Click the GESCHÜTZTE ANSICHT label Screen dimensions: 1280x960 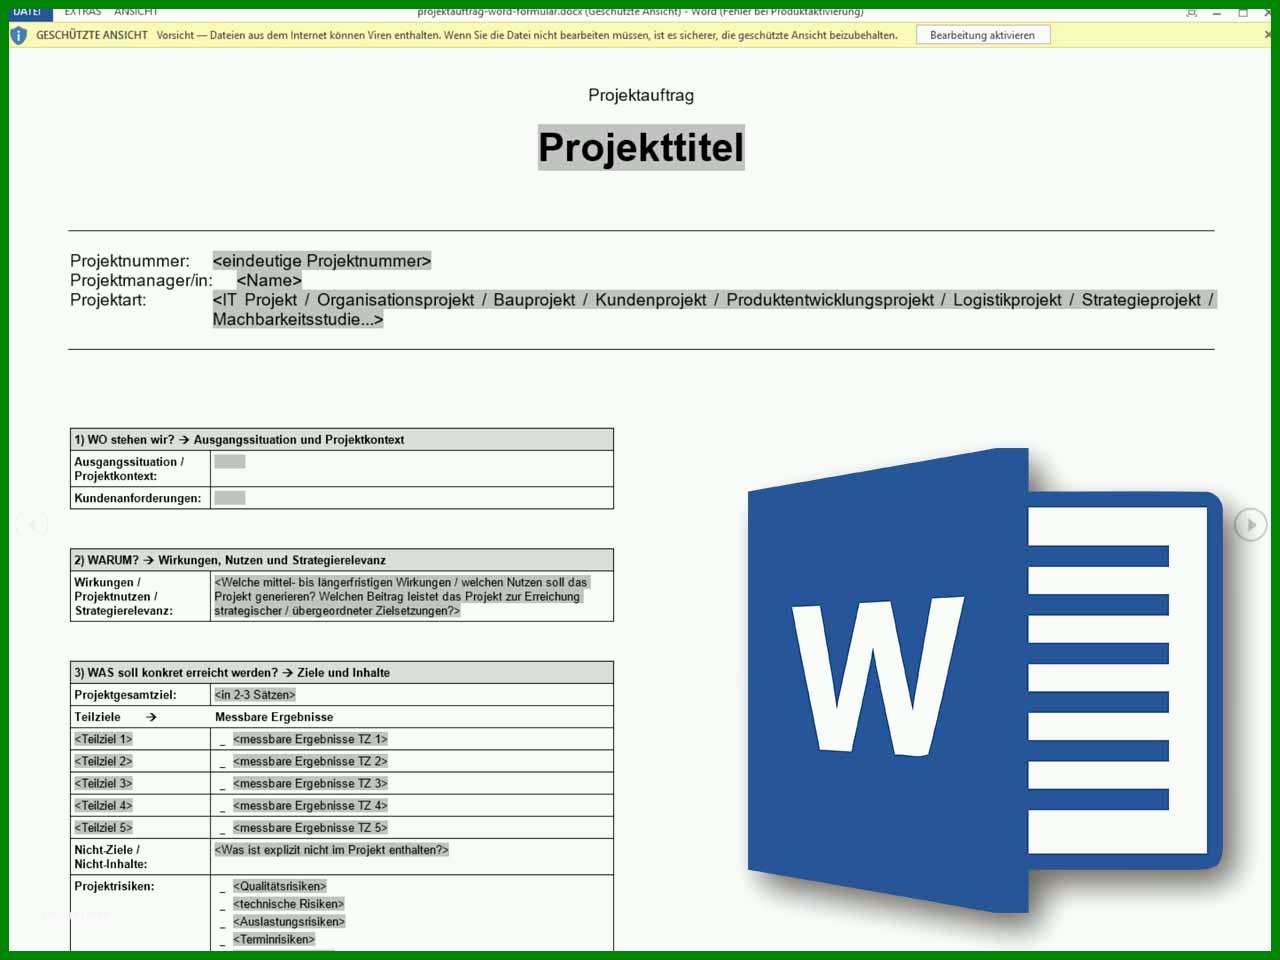click(92, 35)
